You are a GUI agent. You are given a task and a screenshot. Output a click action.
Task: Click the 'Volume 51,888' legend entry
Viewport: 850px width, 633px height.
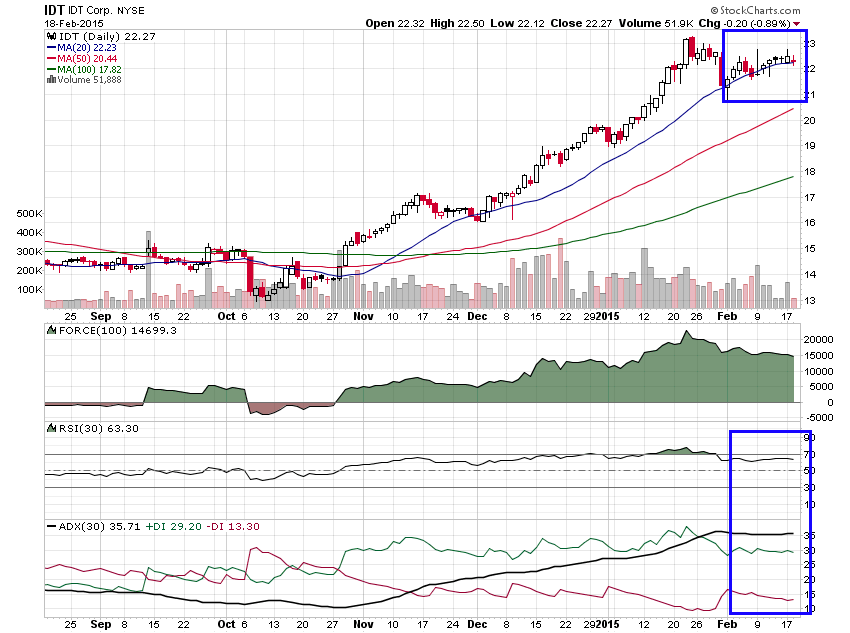89,80
